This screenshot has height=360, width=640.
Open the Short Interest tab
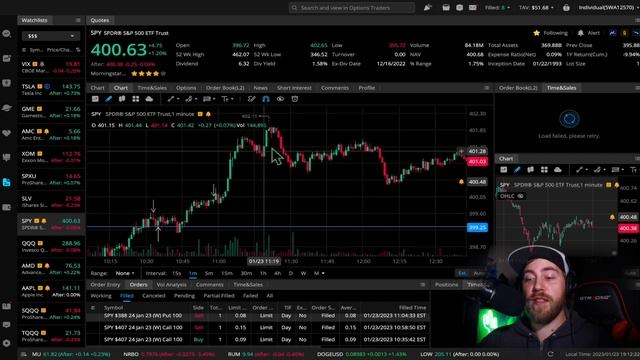[x=294, y=88]
